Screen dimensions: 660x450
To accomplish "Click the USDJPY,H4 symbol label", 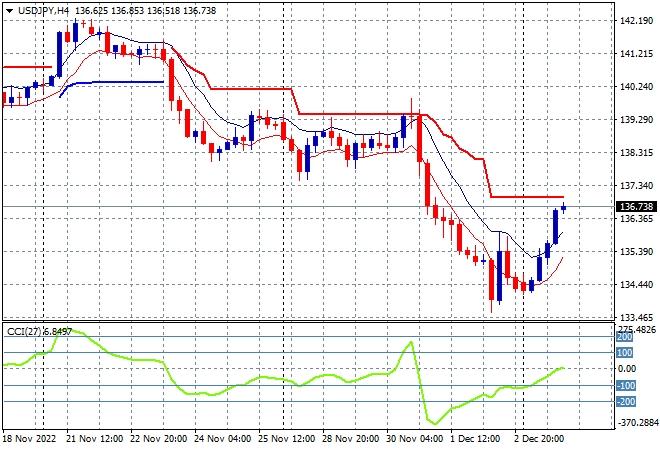I will (43, 11).
